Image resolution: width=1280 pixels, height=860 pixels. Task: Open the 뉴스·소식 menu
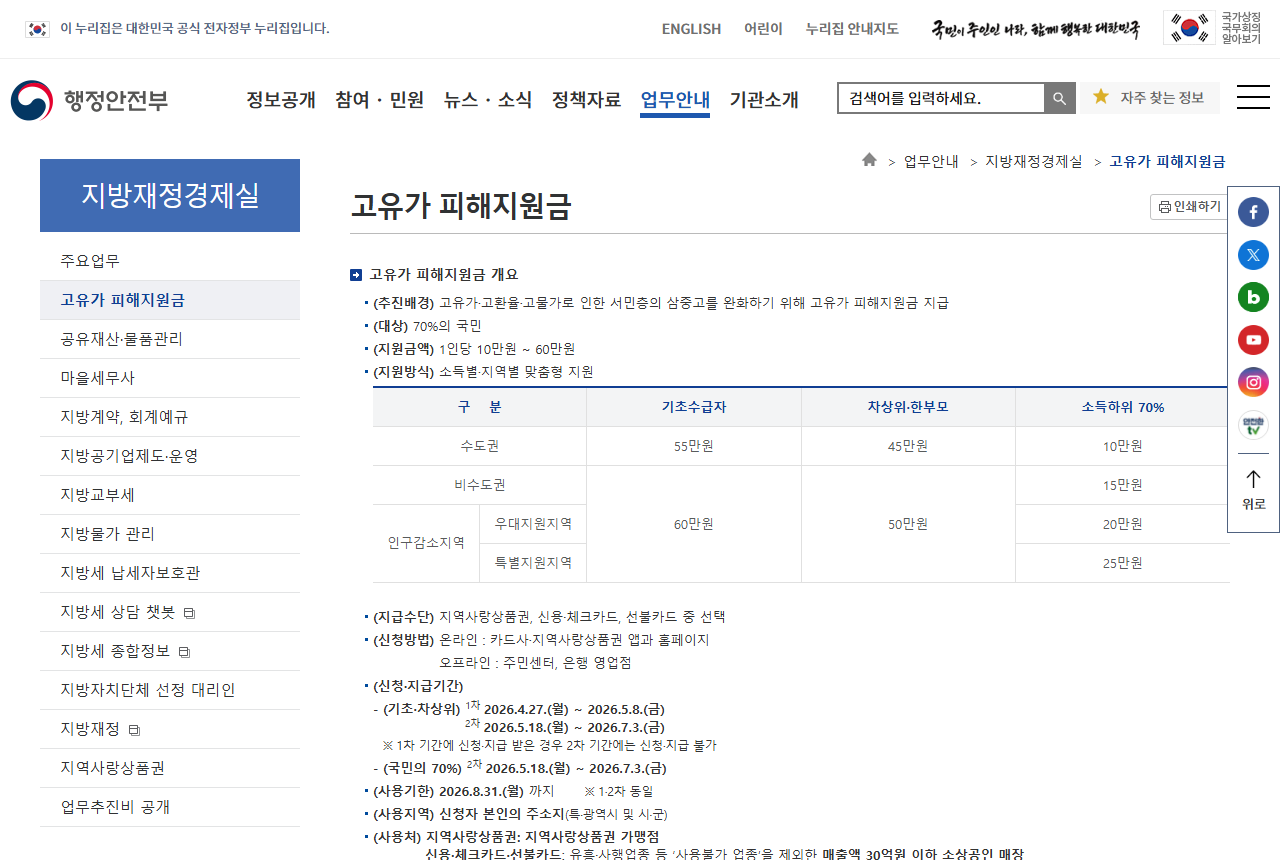click(x=488, y=100)
